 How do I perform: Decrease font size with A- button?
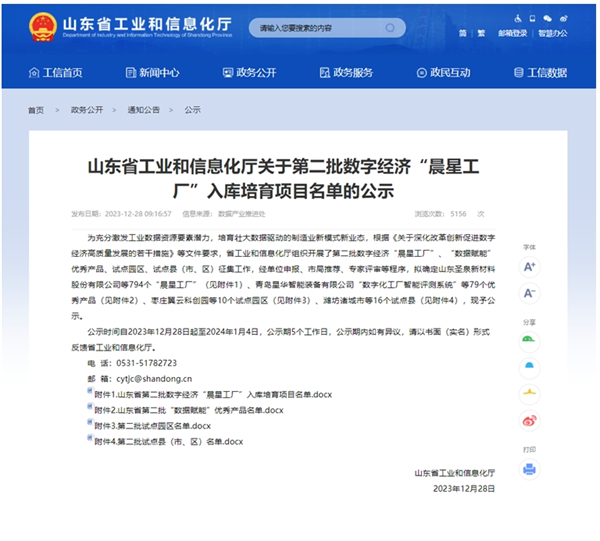[529, 293]
